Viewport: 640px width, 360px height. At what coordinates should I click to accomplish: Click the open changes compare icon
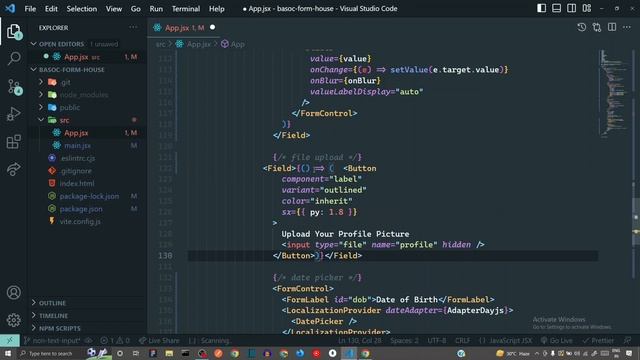pyautogui.click(x=597, y=27)
